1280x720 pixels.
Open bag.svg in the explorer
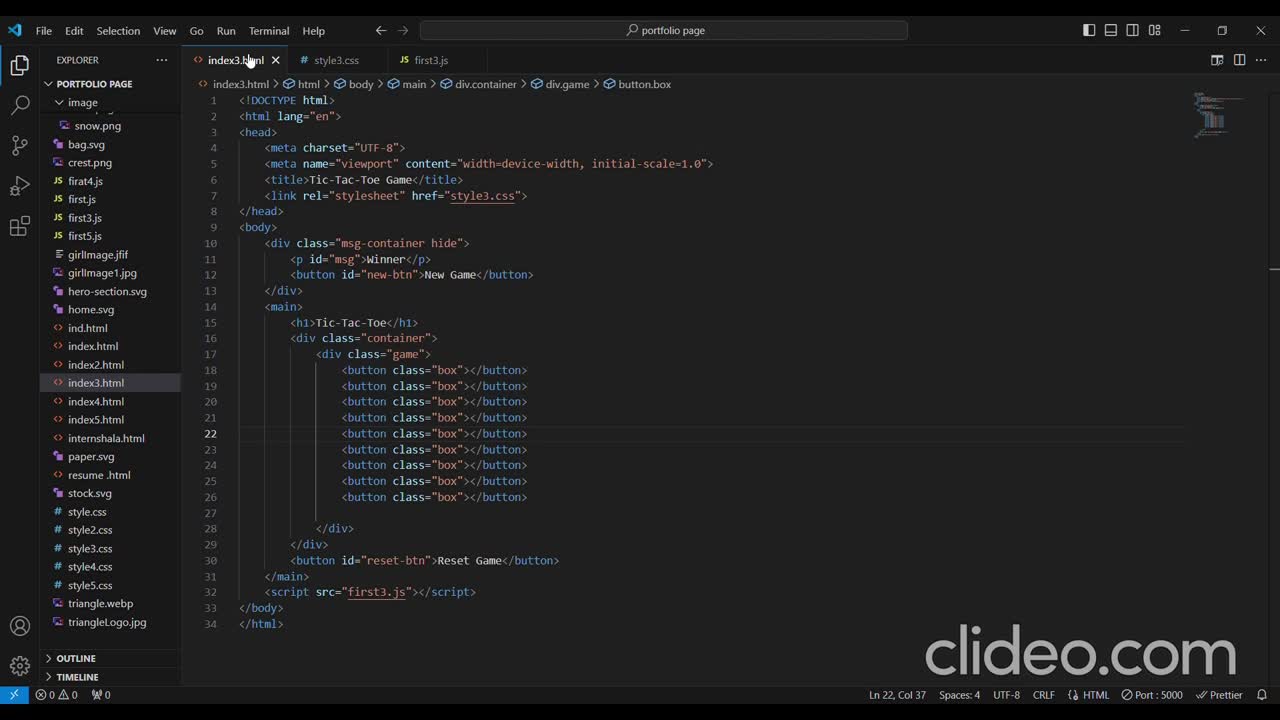click(x=86, y=144)
